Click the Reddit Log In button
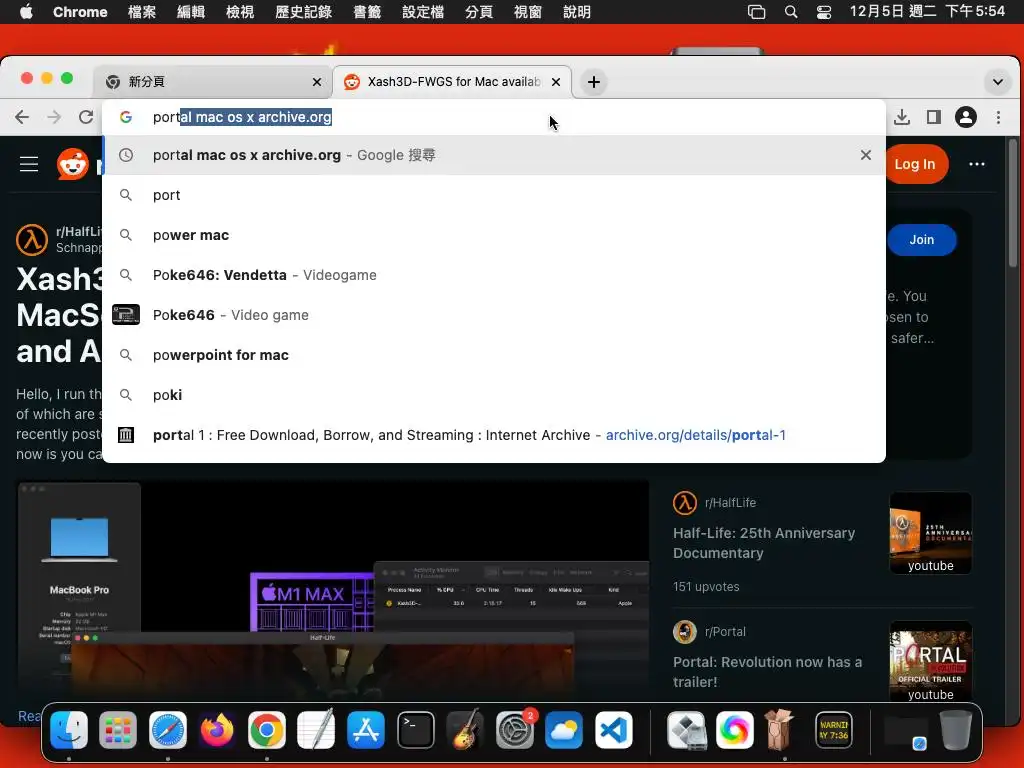Screen dimensions: 1024x768 (x=914, y=164)
